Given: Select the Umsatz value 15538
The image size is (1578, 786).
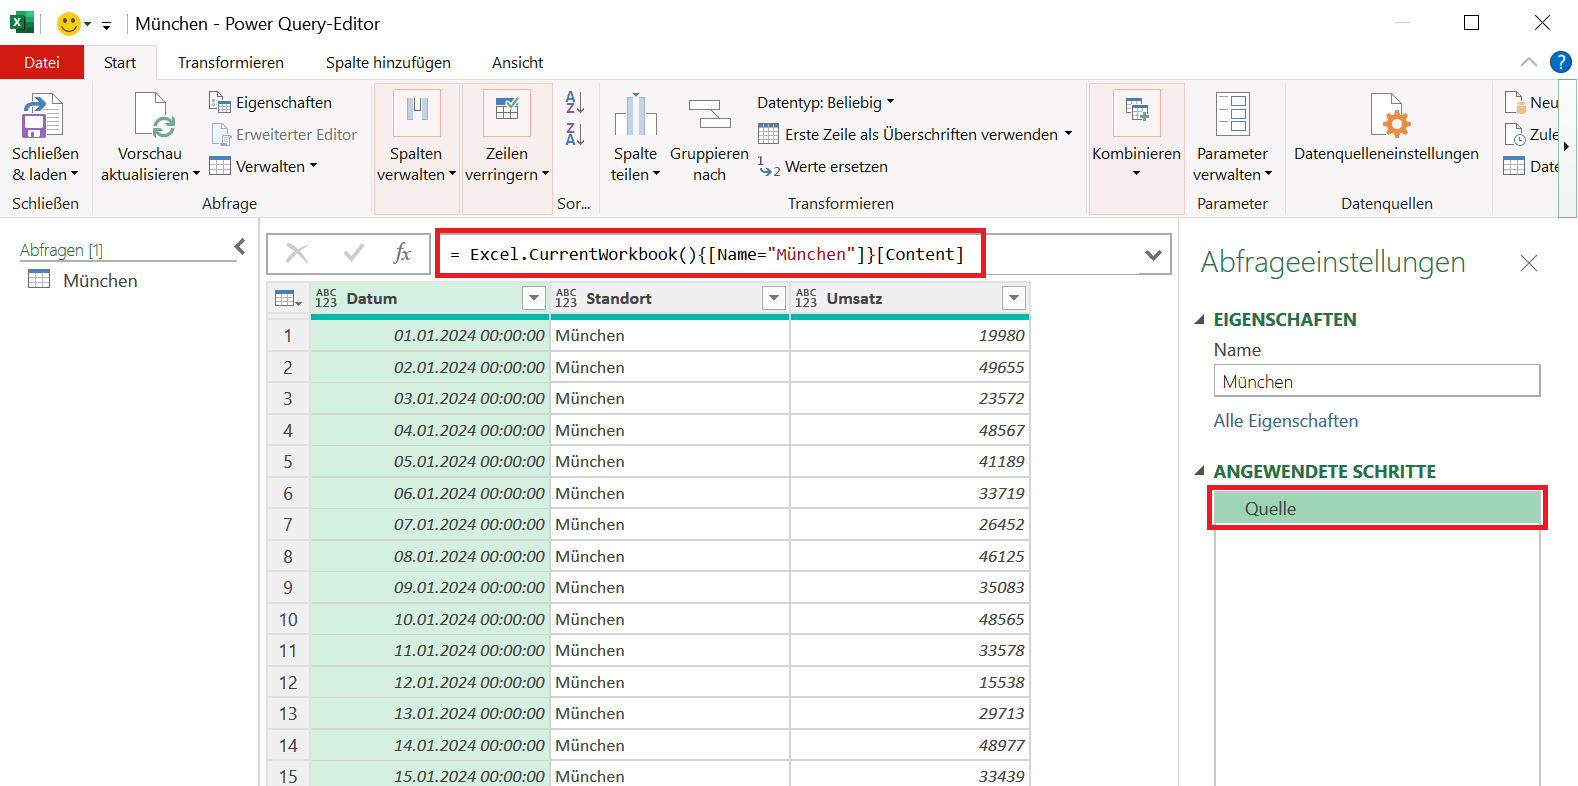Looking at the screenshot, I should tap(909, 682).
